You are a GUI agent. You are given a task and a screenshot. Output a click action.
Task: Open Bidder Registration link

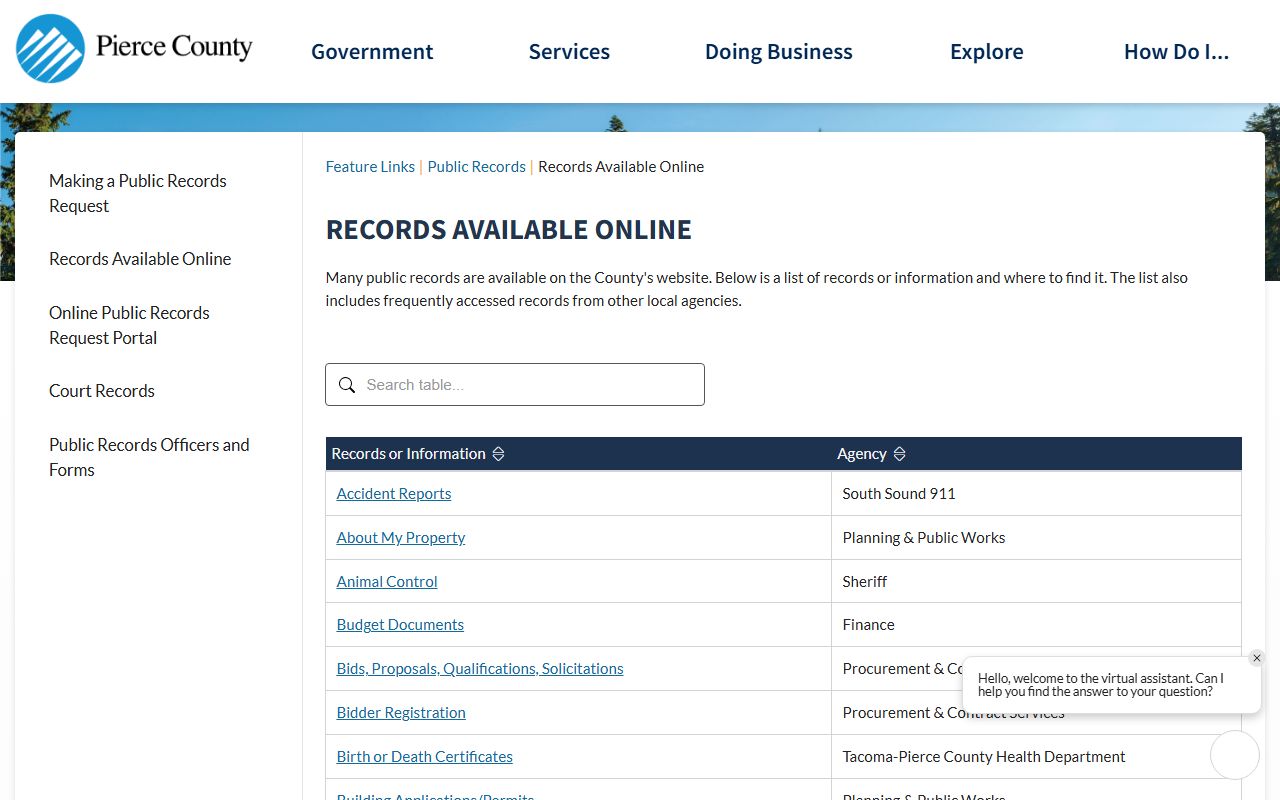pyautogui.click(x=401, y=713)
